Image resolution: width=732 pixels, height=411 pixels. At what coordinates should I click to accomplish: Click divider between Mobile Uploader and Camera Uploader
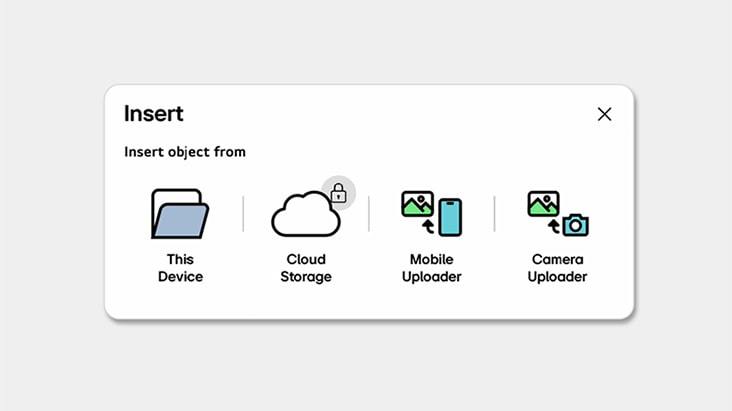point(495,214)
